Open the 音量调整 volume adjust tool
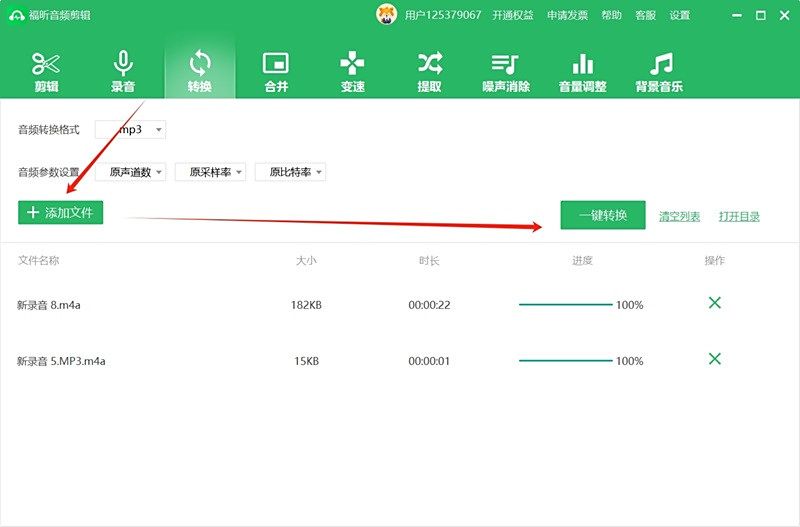Image resolution: width=800 pixels, height=527 pixels. (583, 71)
